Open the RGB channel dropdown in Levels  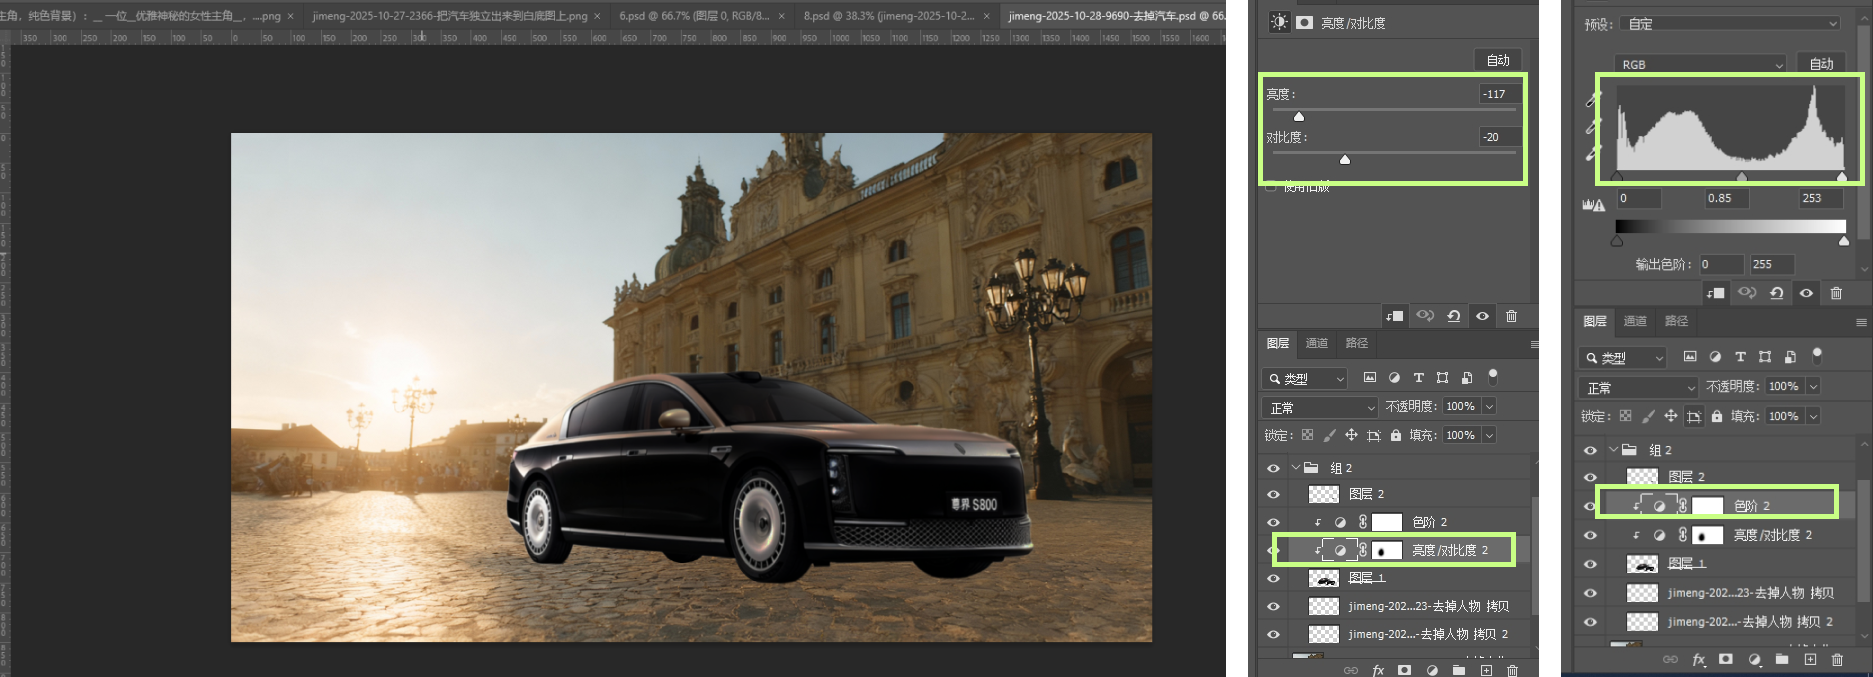[1701, 64]
